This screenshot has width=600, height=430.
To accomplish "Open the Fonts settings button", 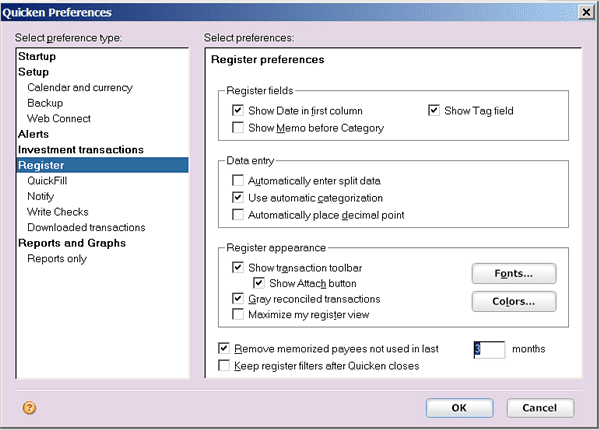I will [514, 274].
